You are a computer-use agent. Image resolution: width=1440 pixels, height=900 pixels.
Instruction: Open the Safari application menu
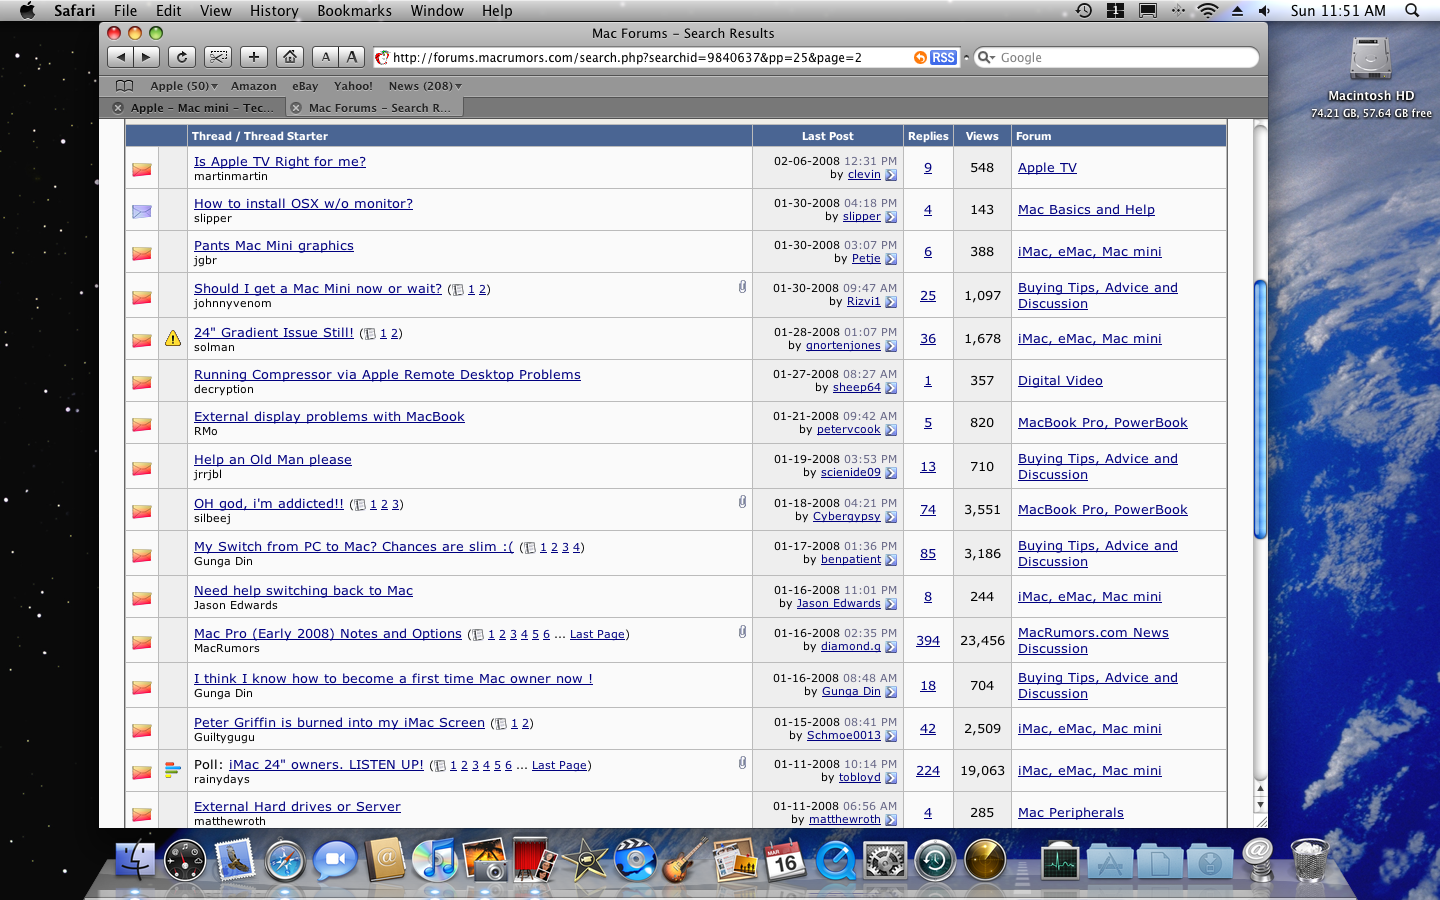click(x=74, y=10)
